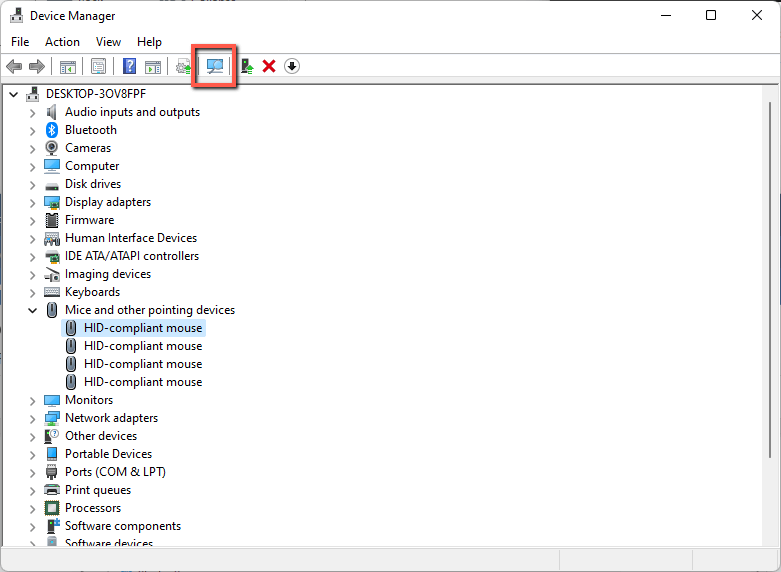Expand the Bluetooth category
Image resolution: width=781 pixels, height=572 pixels.
click(32, 131)
